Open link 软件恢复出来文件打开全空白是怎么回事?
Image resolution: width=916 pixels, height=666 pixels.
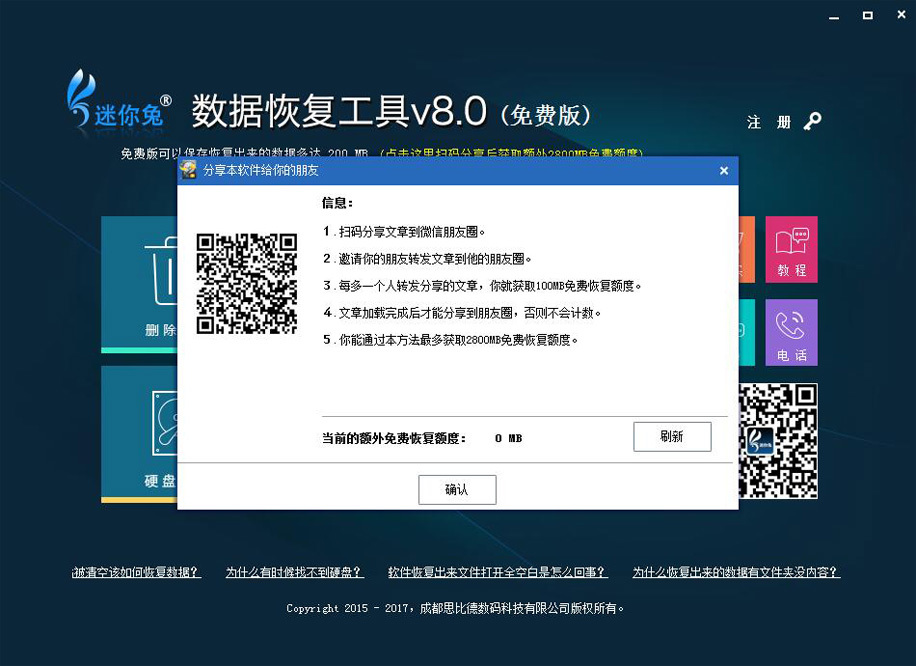pyautogui.click(x=498, y=572)
